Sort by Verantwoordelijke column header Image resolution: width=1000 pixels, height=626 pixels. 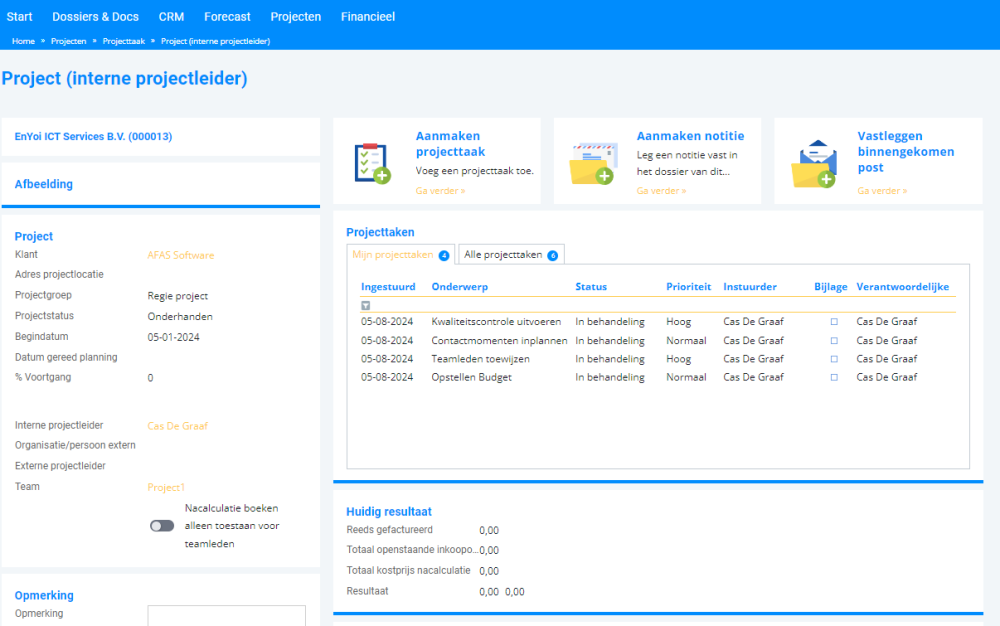click(902, 287)
